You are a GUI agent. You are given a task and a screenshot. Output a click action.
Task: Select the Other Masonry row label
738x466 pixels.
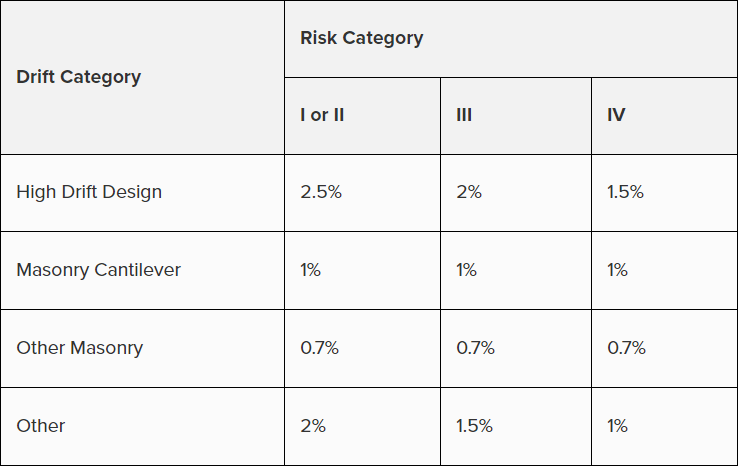point(80,348)
